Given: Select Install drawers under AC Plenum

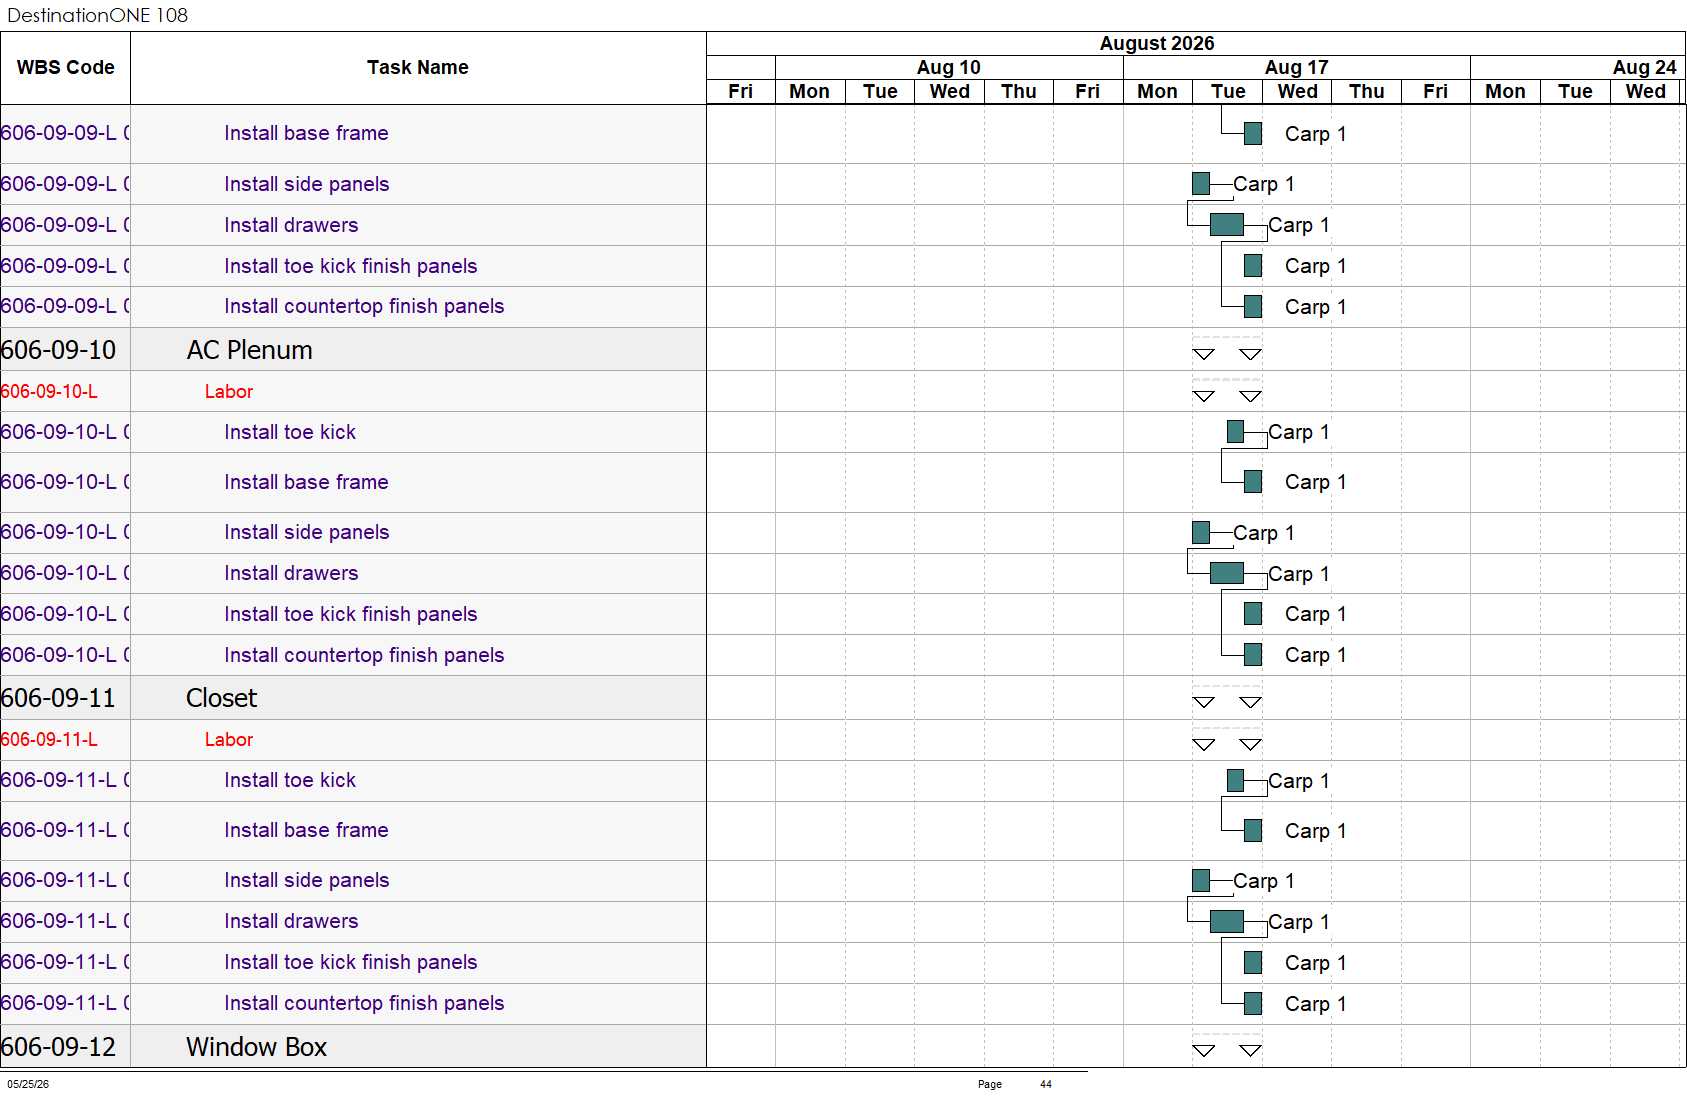Looking at the screenshot, I should (291, 573).
